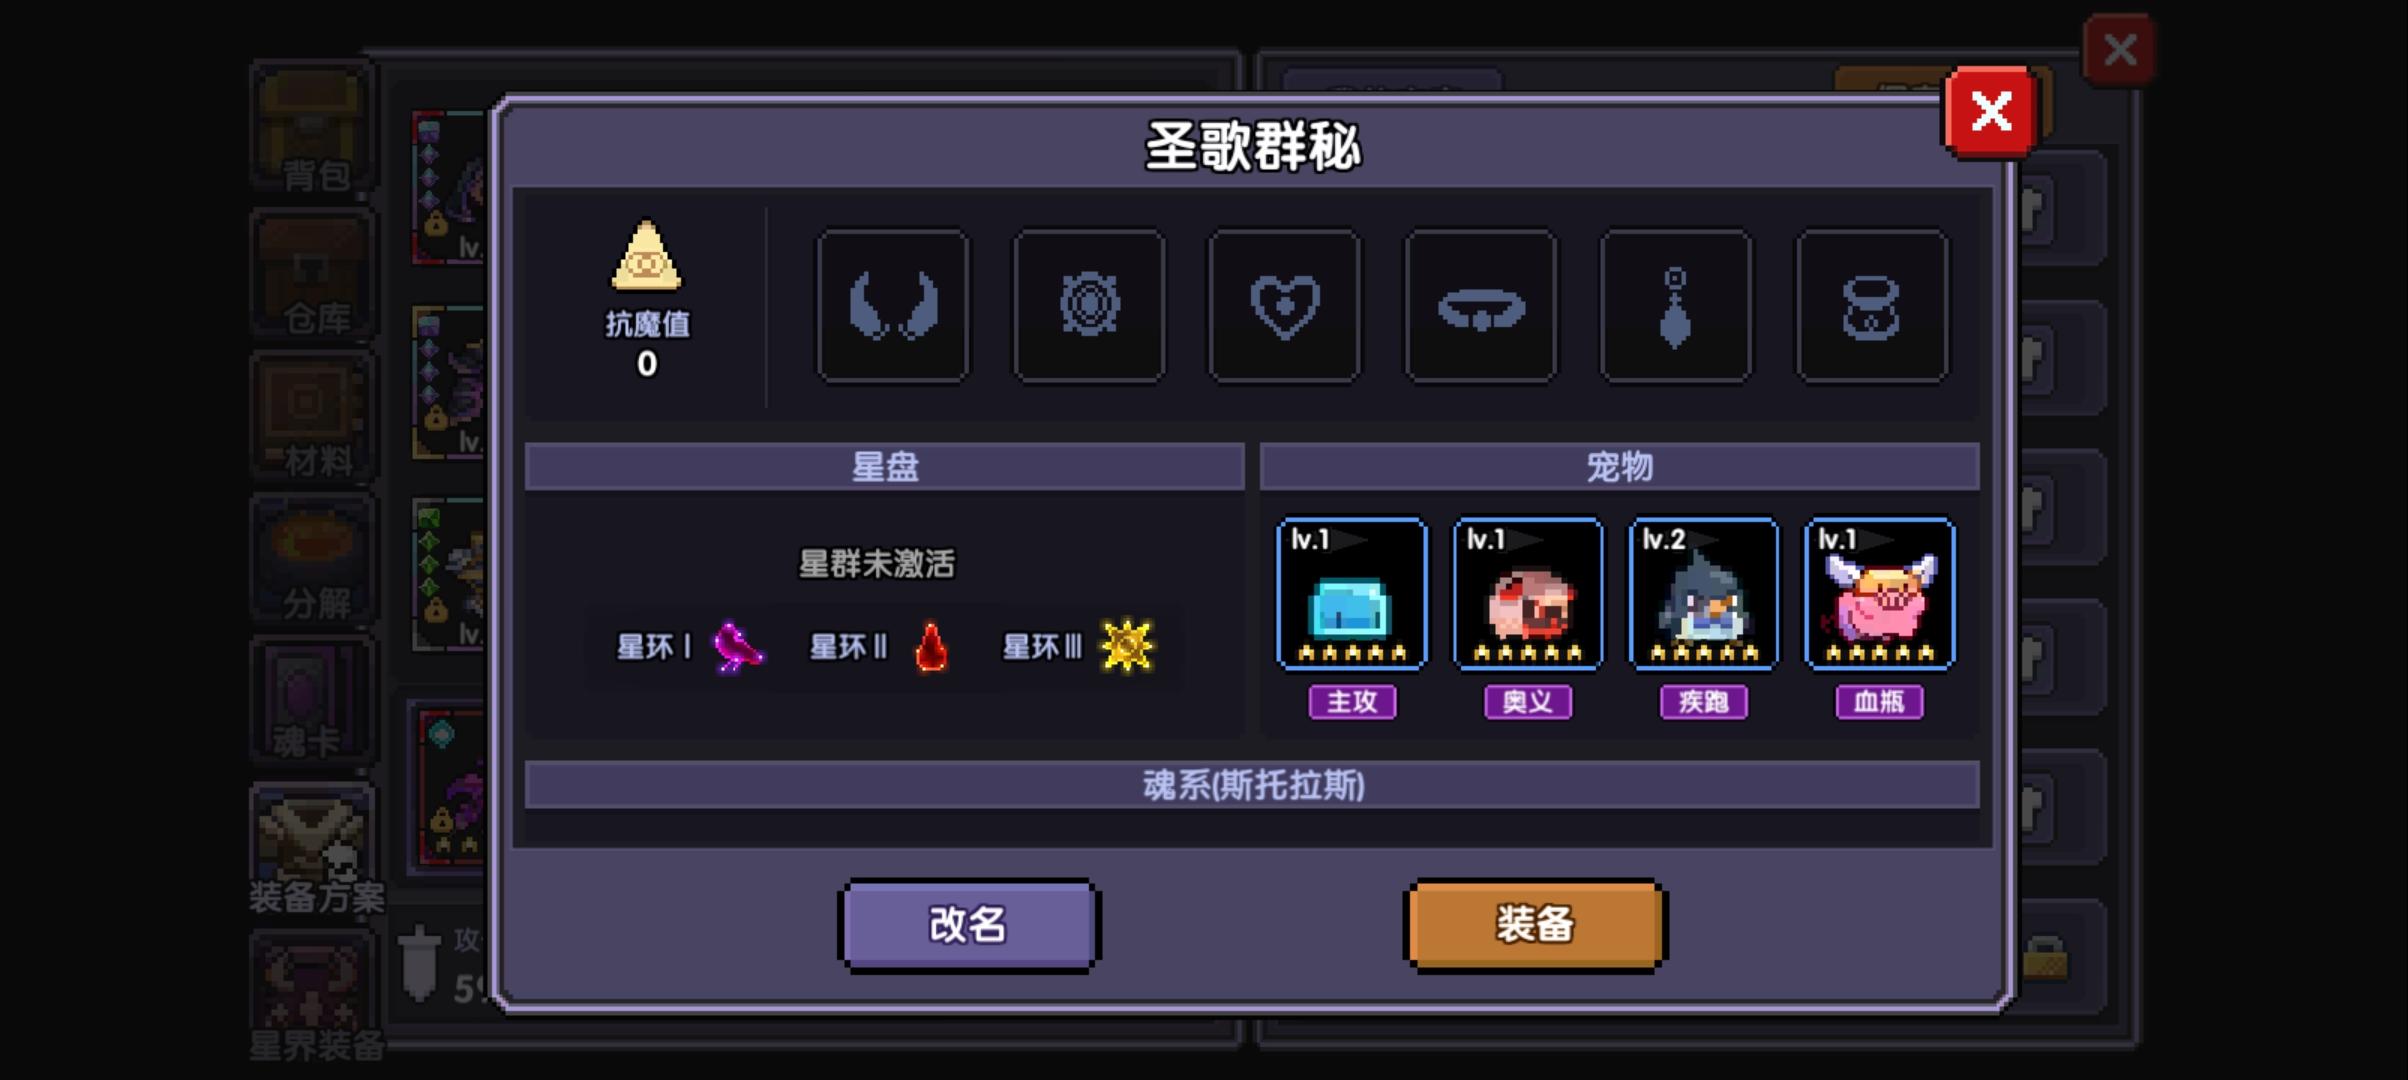Open the belt equipment slot
Image resolution: width=2408 pixels, height=1080 pixels.
pyautogui.click(x=1481, y=306)
